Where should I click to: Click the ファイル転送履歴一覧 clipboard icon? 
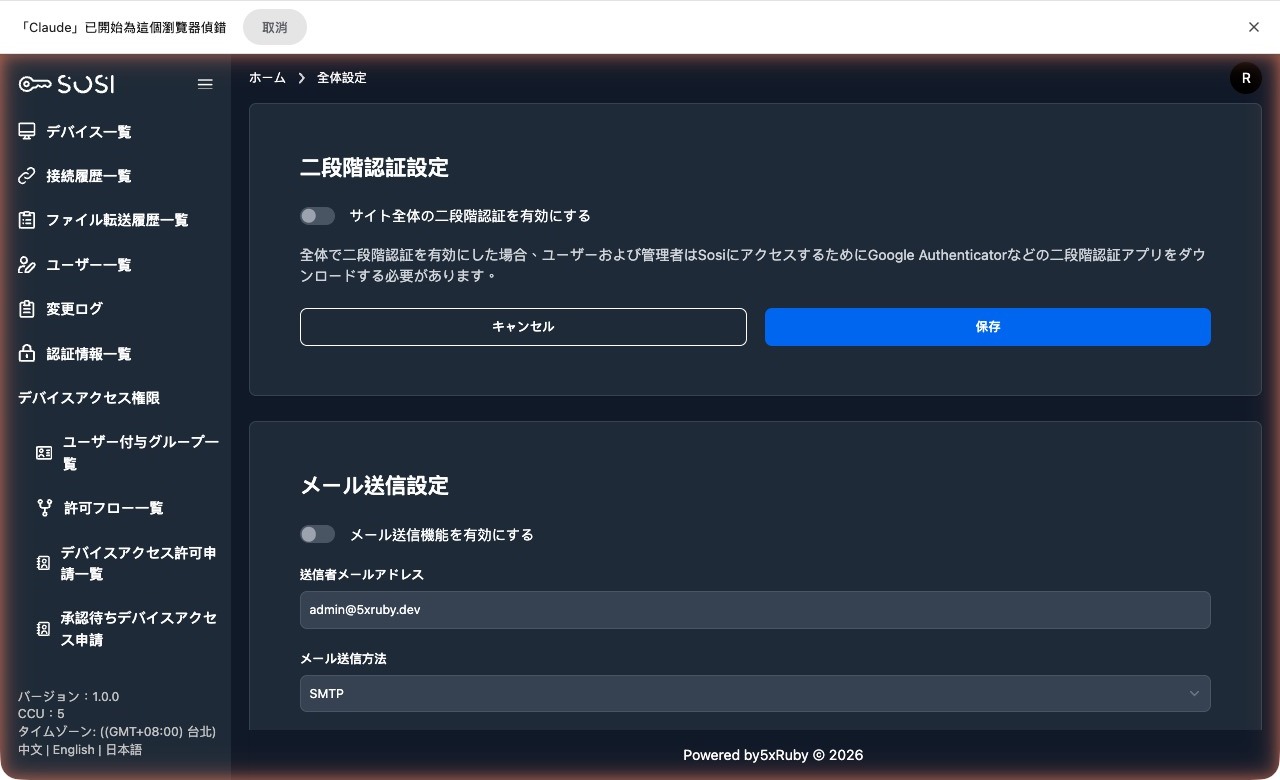pyautogui.click(x=27, y=220)
